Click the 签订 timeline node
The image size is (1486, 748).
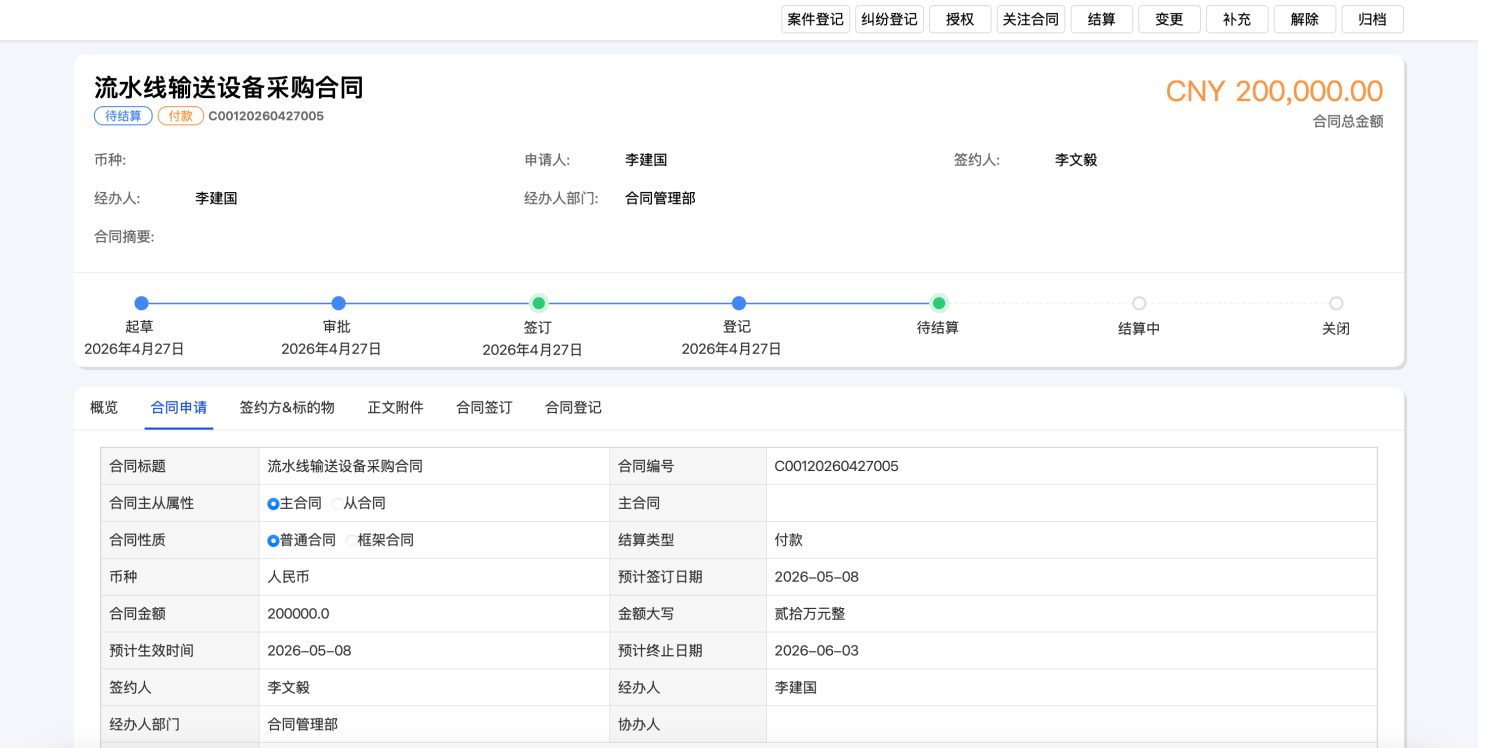tap(538, 303)
